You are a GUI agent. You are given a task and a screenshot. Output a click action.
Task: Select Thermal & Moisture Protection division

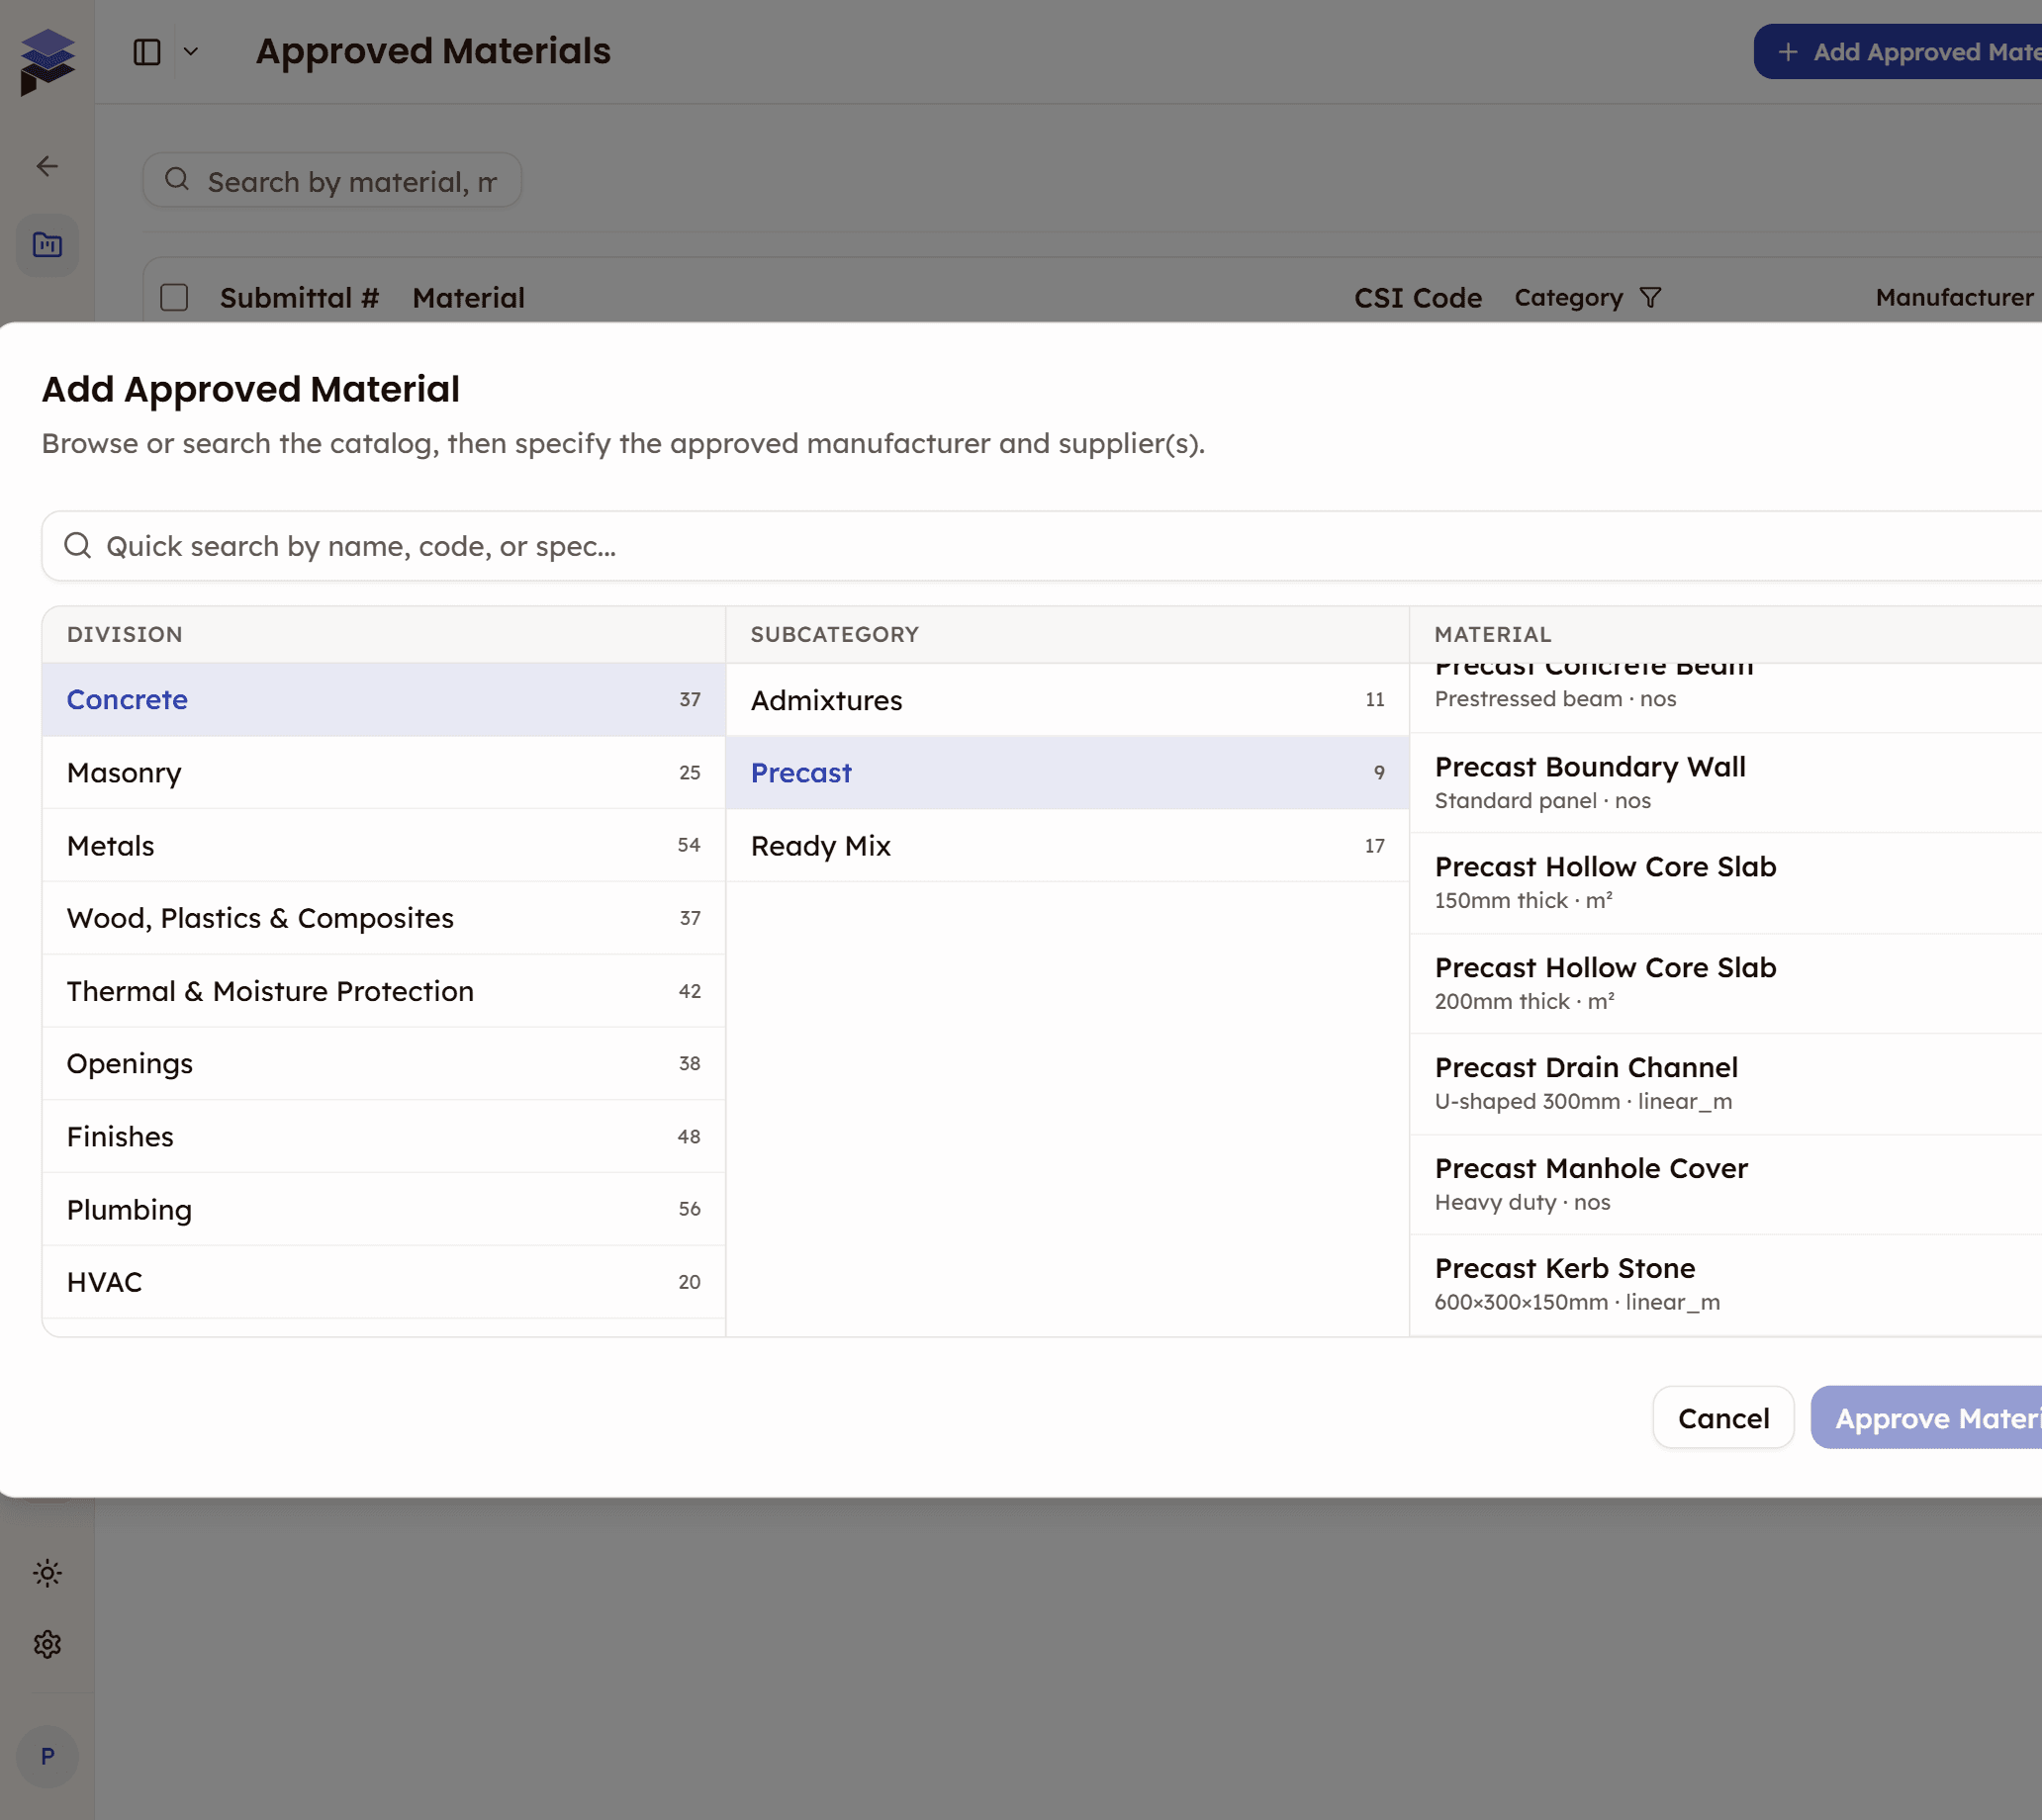coord(384,991)
